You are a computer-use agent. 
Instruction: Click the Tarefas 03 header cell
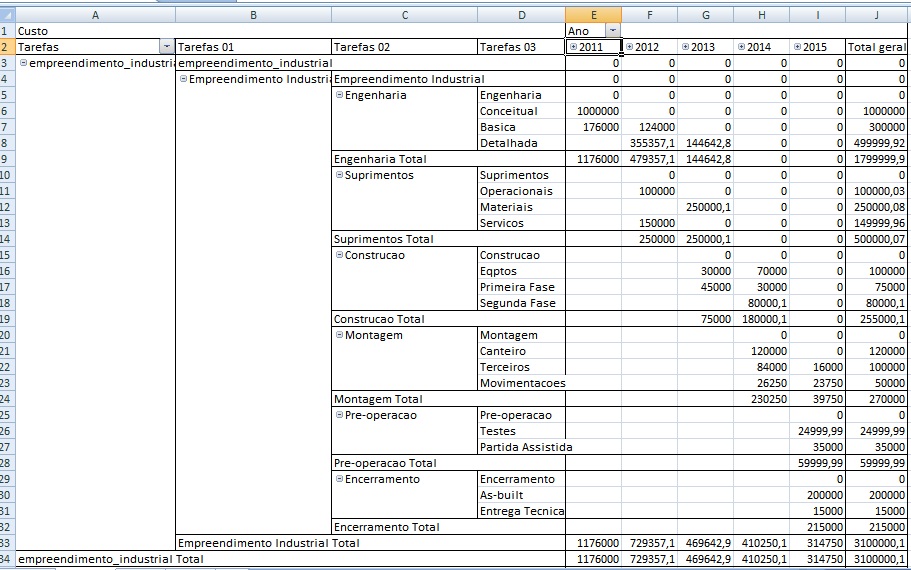pyautogui.click(x=521, y=46)
